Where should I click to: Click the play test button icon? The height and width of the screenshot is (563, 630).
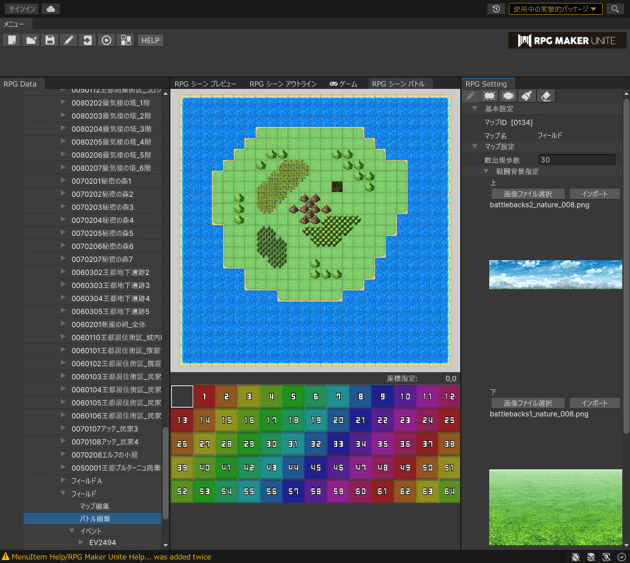coord(106,40)
